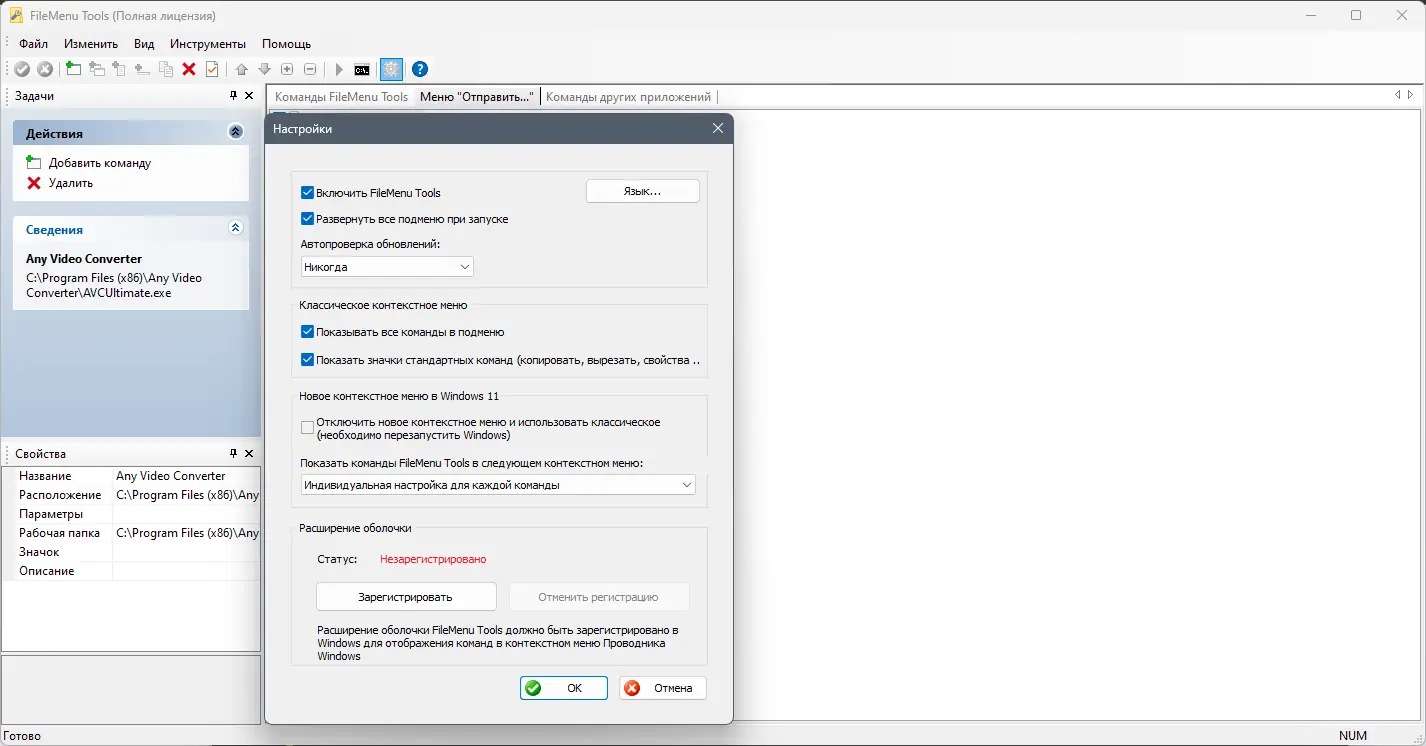1426x746 pixels.
Task: Select the 'Значок' property row label
Action: (39, 552)
